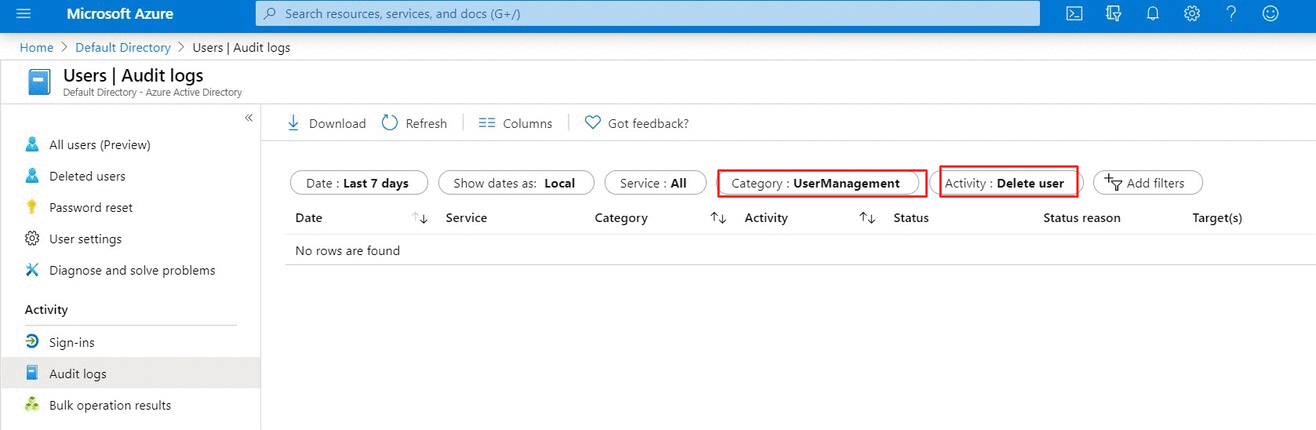Click the Refresh button label
Image resolution: width=1316 pixels, height=430 pixels.
coord(426,124)
